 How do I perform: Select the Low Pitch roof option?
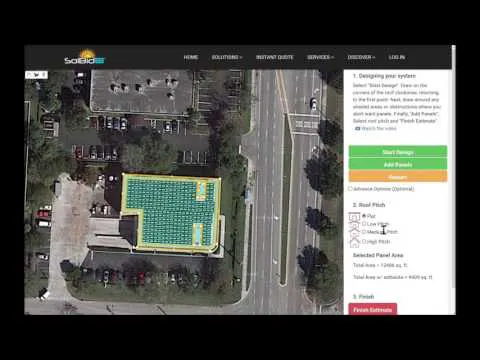(364, 224)
